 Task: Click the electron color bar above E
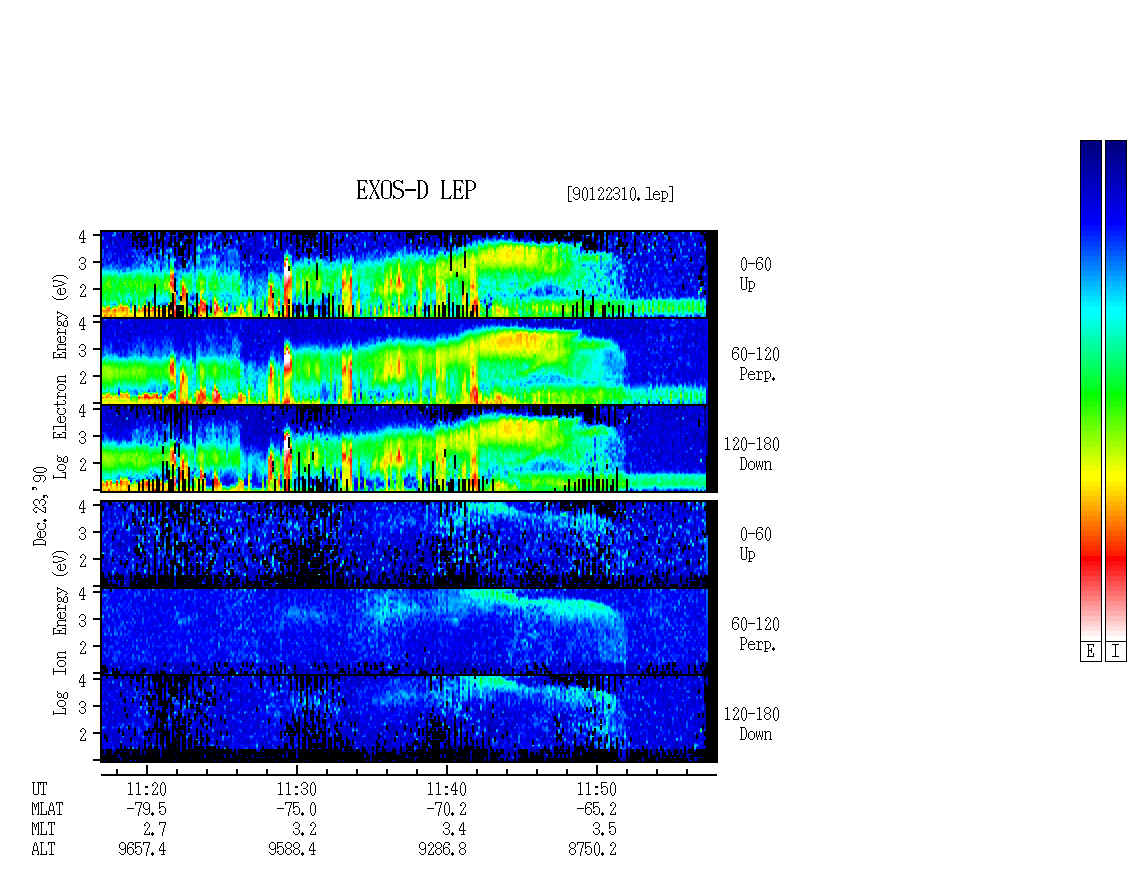tap(1090, 390)
